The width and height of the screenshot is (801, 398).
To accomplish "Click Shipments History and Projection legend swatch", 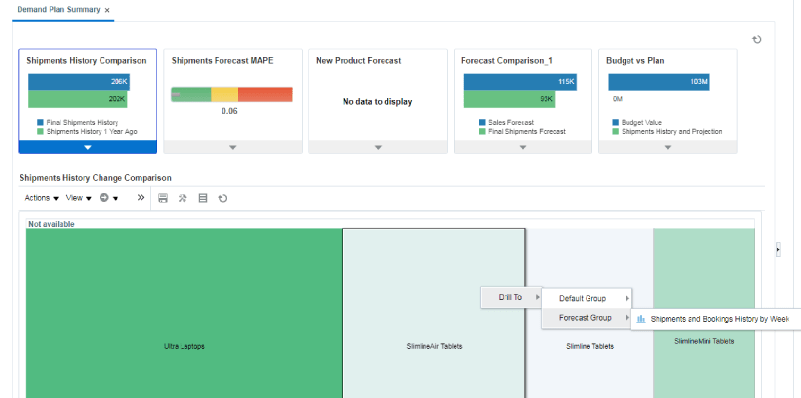I will click(x=616, y=131).
